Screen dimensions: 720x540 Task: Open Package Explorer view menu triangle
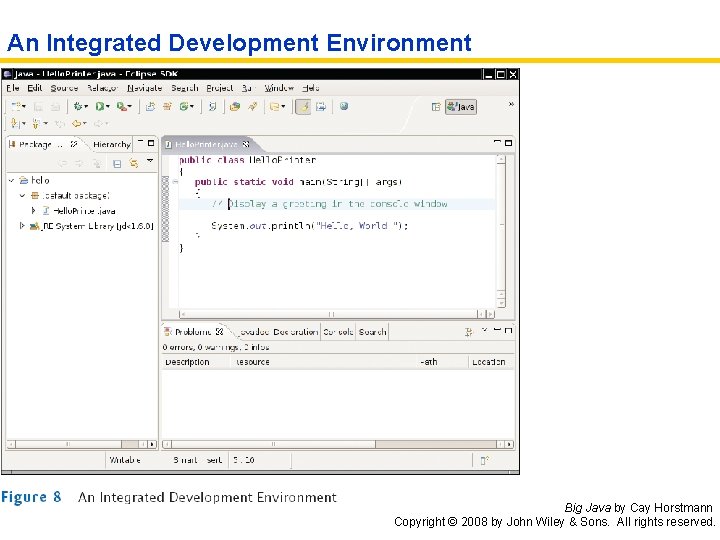click(150, 161)
